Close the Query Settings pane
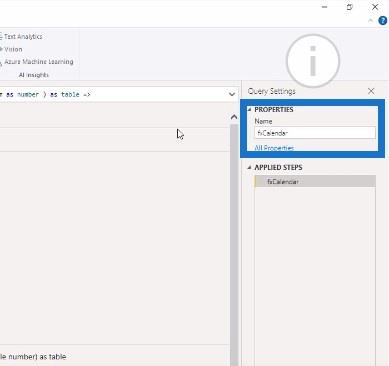The width and height of the screenshot is (389, 366). click(371, 91)
